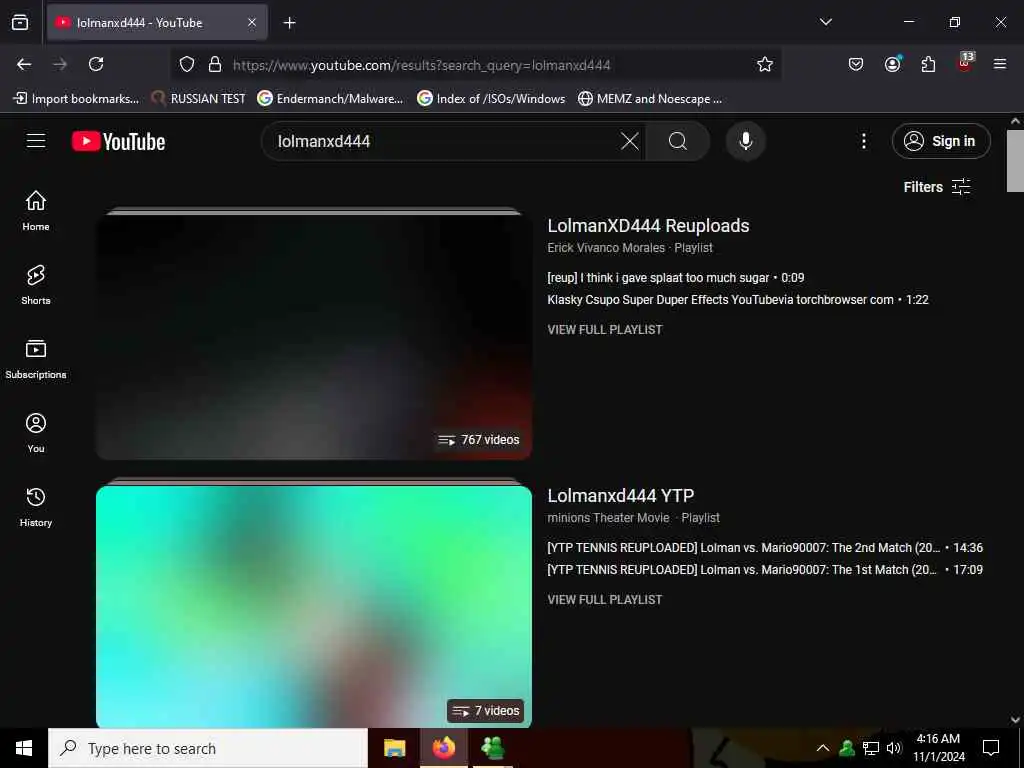Open the YouTube guide hamburger menu
The height and width of the screenshot is (768, 1024).
[x=36, y=141]
